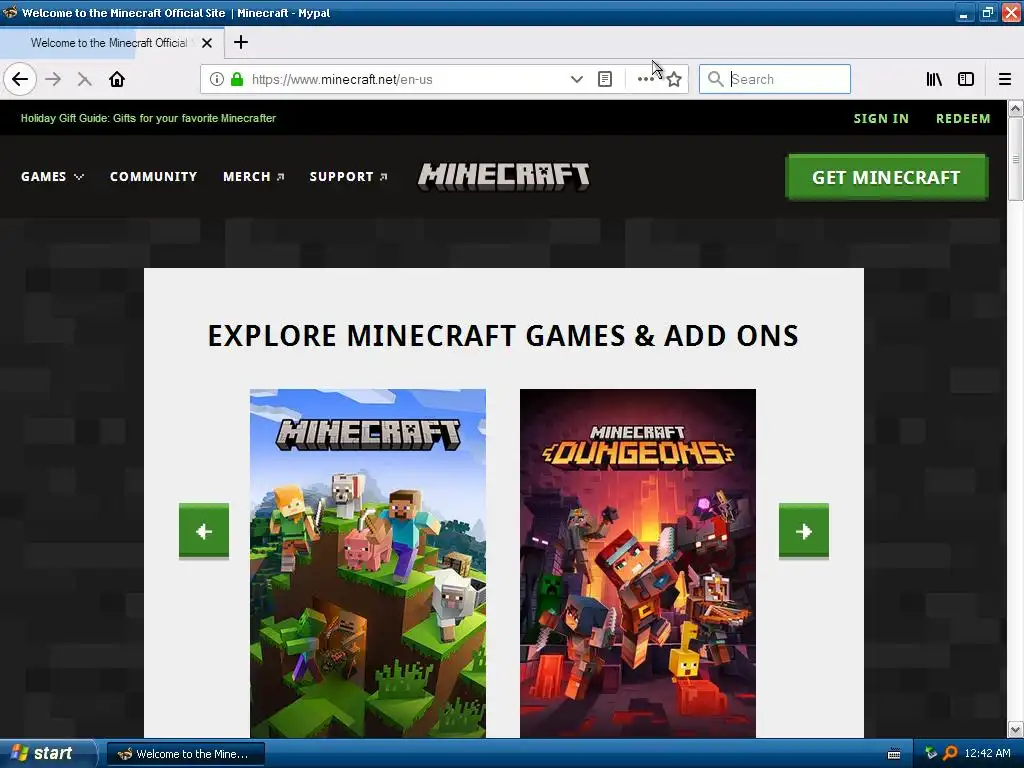This screenshot has width=1024, height=768.
Task: Click the Minecraft logo in the header
Action: [504, 176]
